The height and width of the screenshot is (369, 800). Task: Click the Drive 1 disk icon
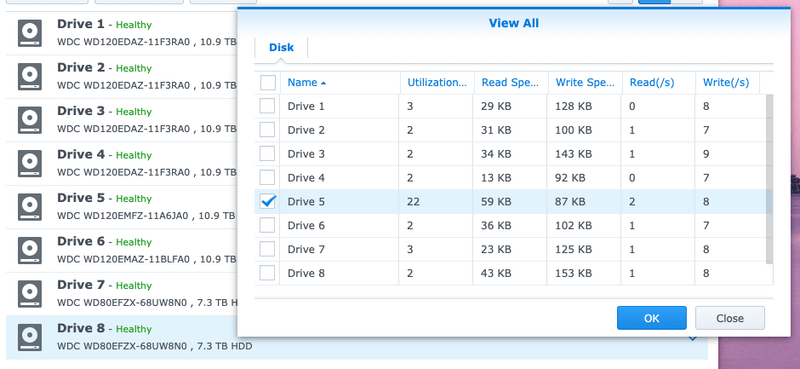tap(30, 33)
